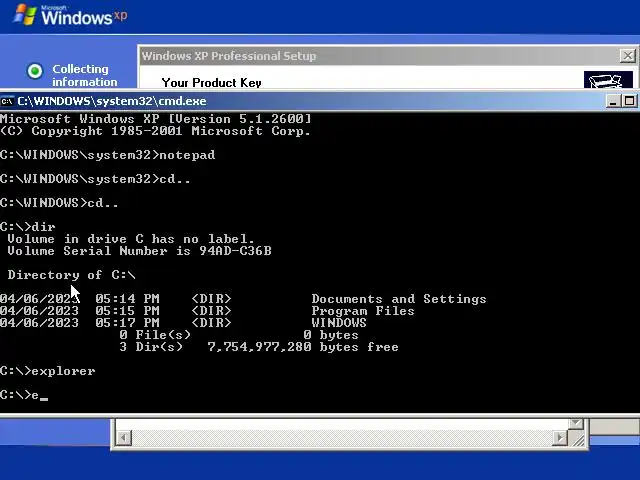Viewport: 640px width, 480px height.
Task: Click the 'Program Files' directory entry
Action: pyautogui.click(x=363, y=311)
